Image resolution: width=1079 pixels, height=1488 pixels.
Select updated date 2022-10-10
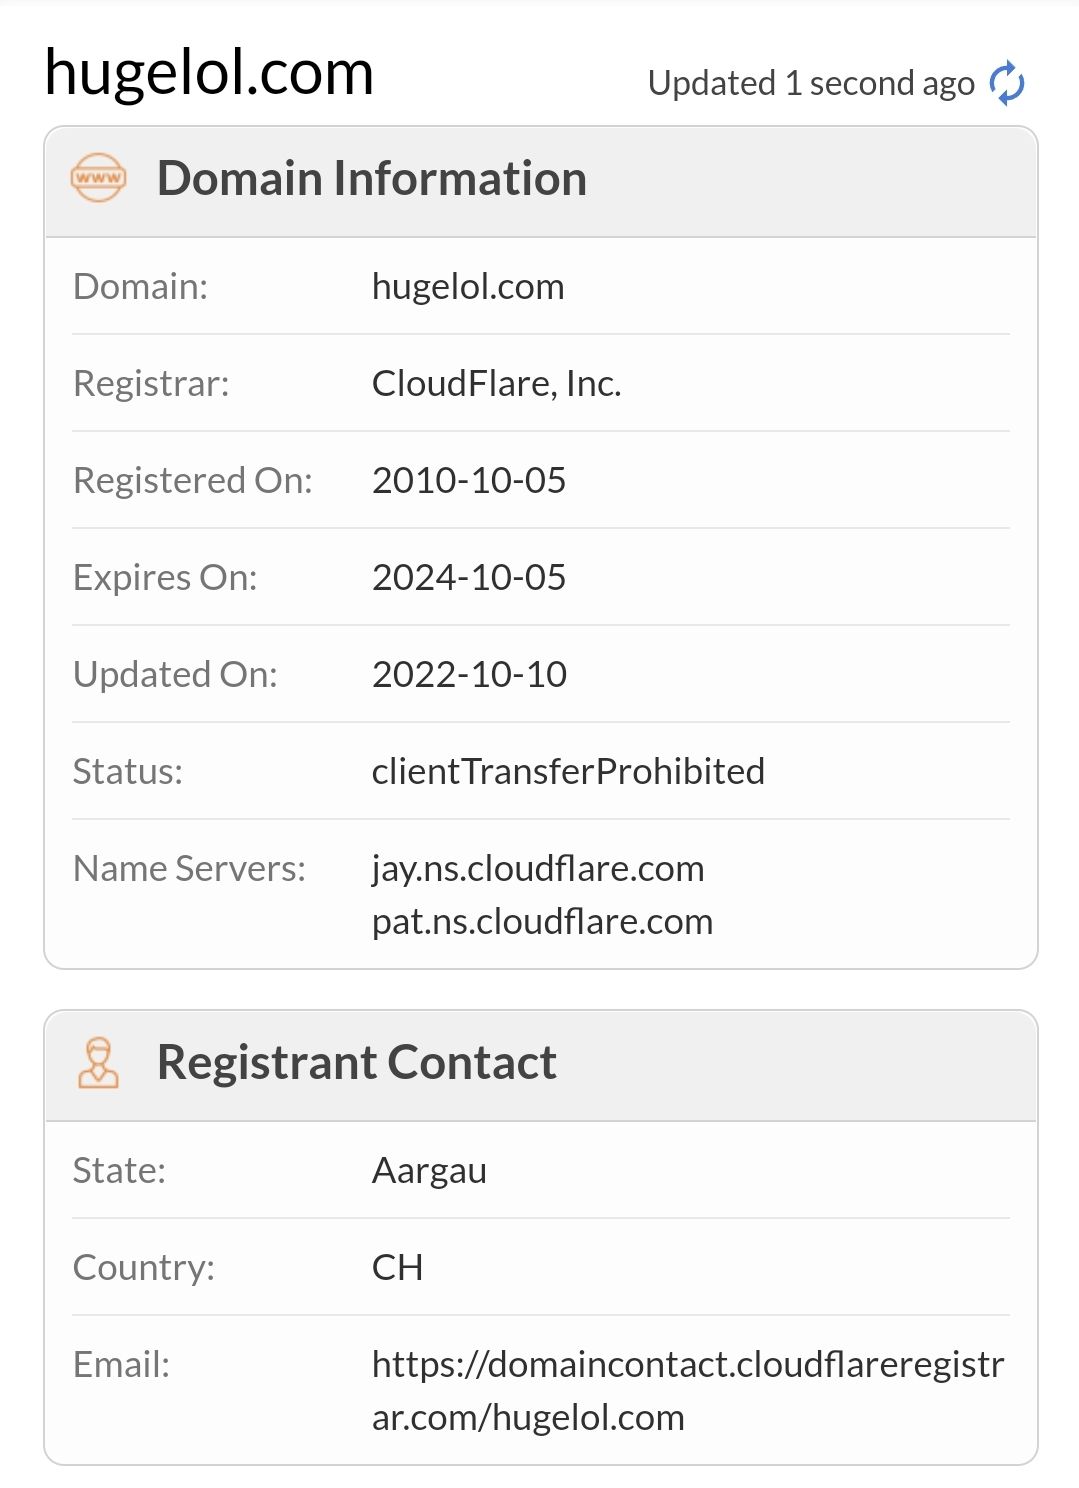[469, 675]
